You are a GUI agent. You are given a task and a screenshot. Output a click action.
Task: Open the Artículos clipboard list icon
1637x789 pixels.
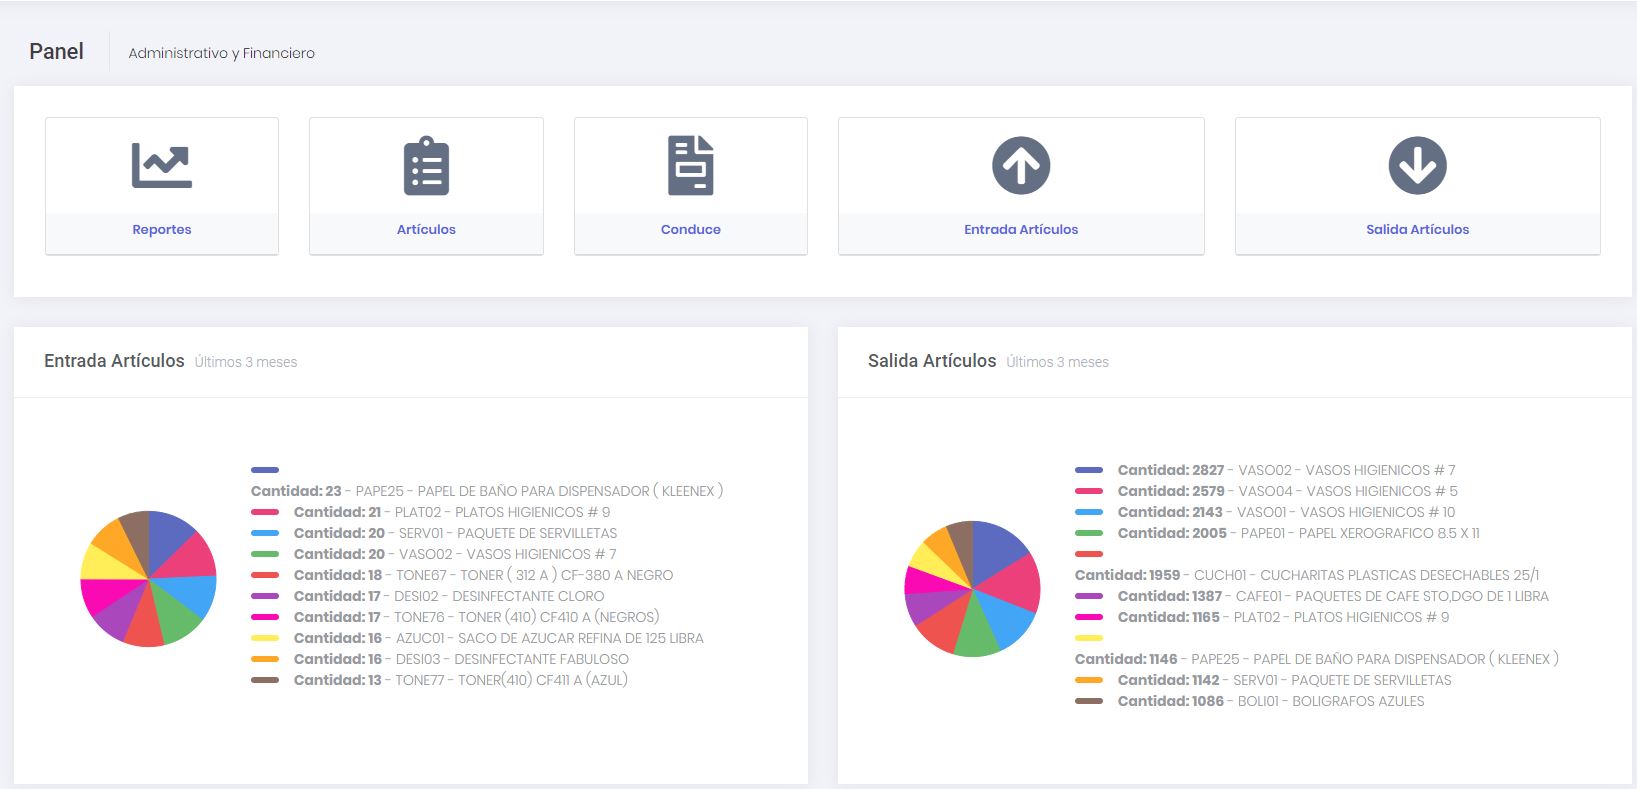(426, 166)
